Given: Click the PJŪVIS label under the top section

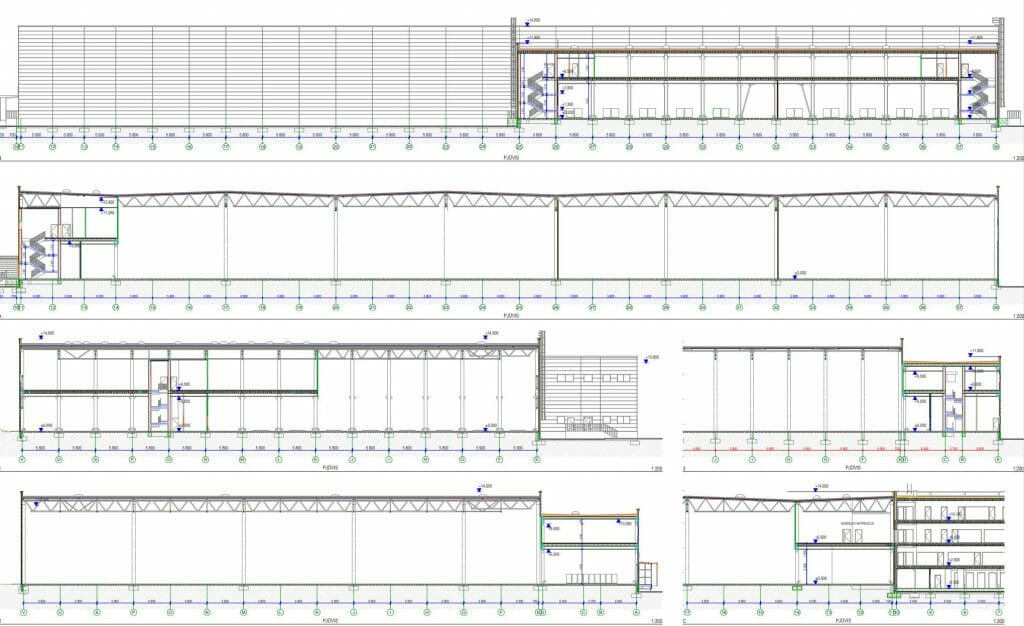Looking at the screenshot, I should (511, 157).
